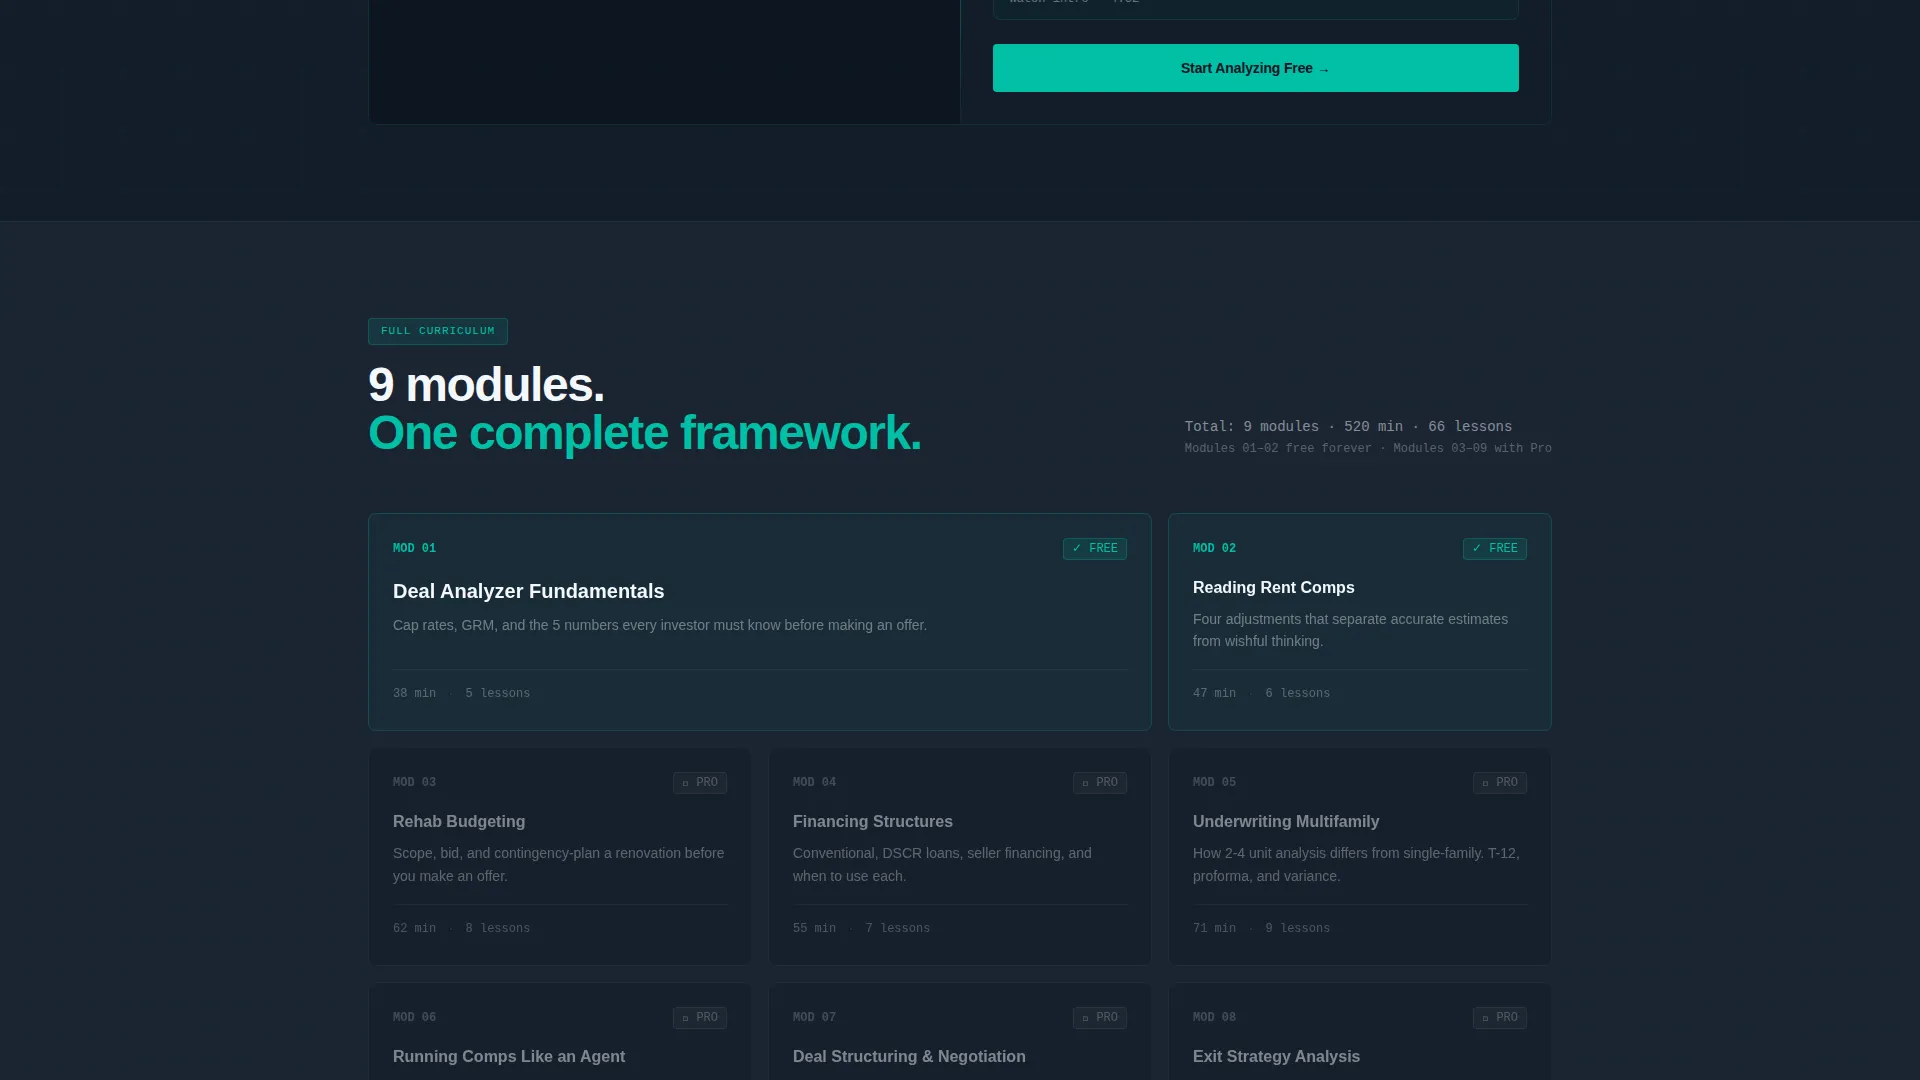Click the MOD 08 label

pos(1214,1017)
